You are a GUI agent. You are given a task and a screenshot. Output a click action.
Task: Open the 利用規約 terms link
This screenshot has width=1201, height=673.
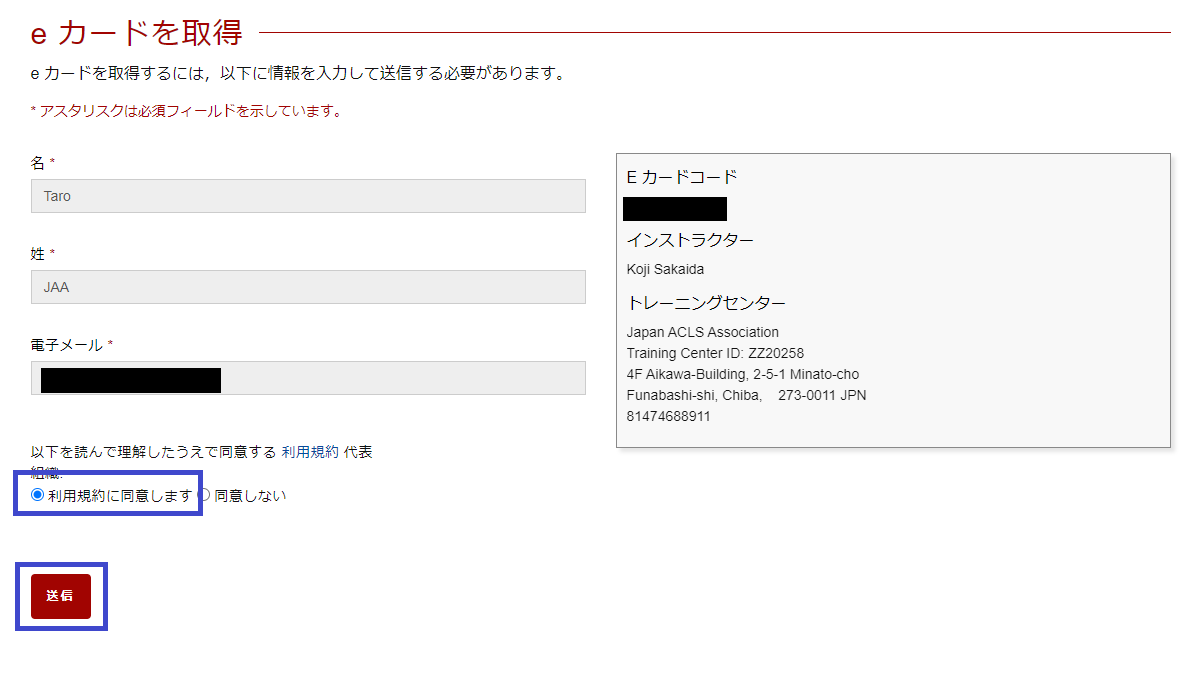pos(310,452)
